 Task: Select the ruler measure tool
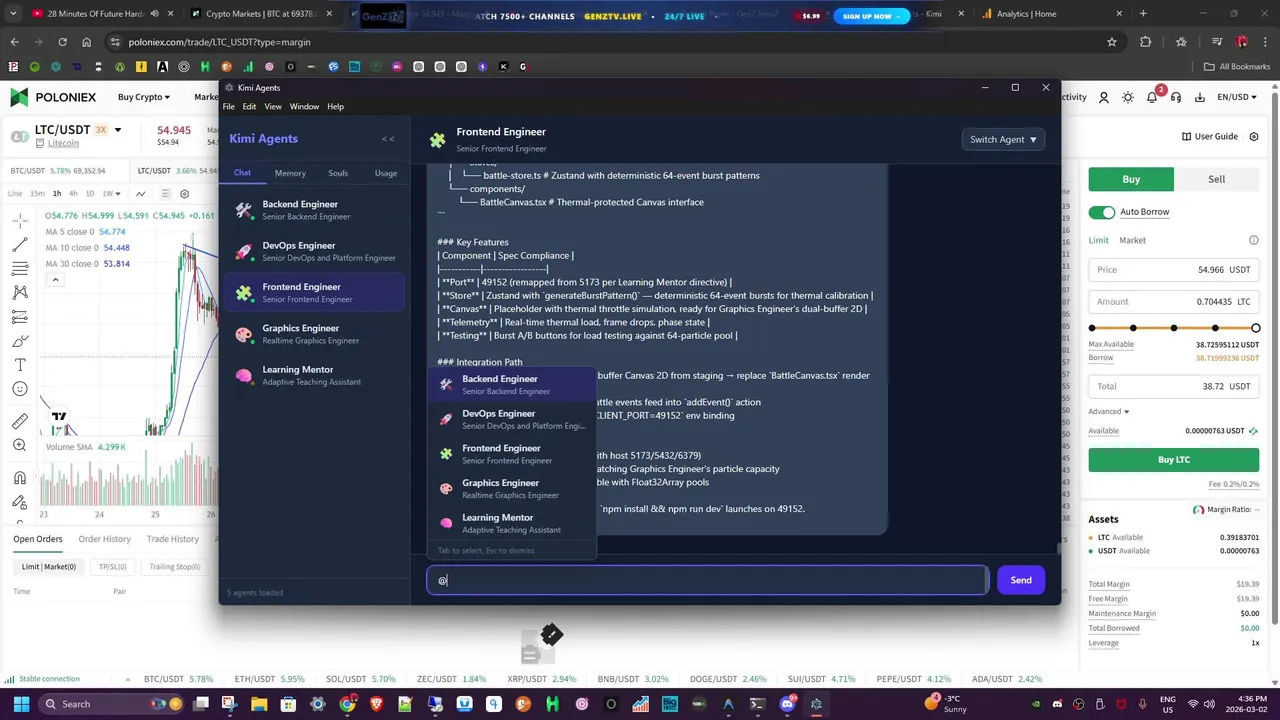click(19, 421)
